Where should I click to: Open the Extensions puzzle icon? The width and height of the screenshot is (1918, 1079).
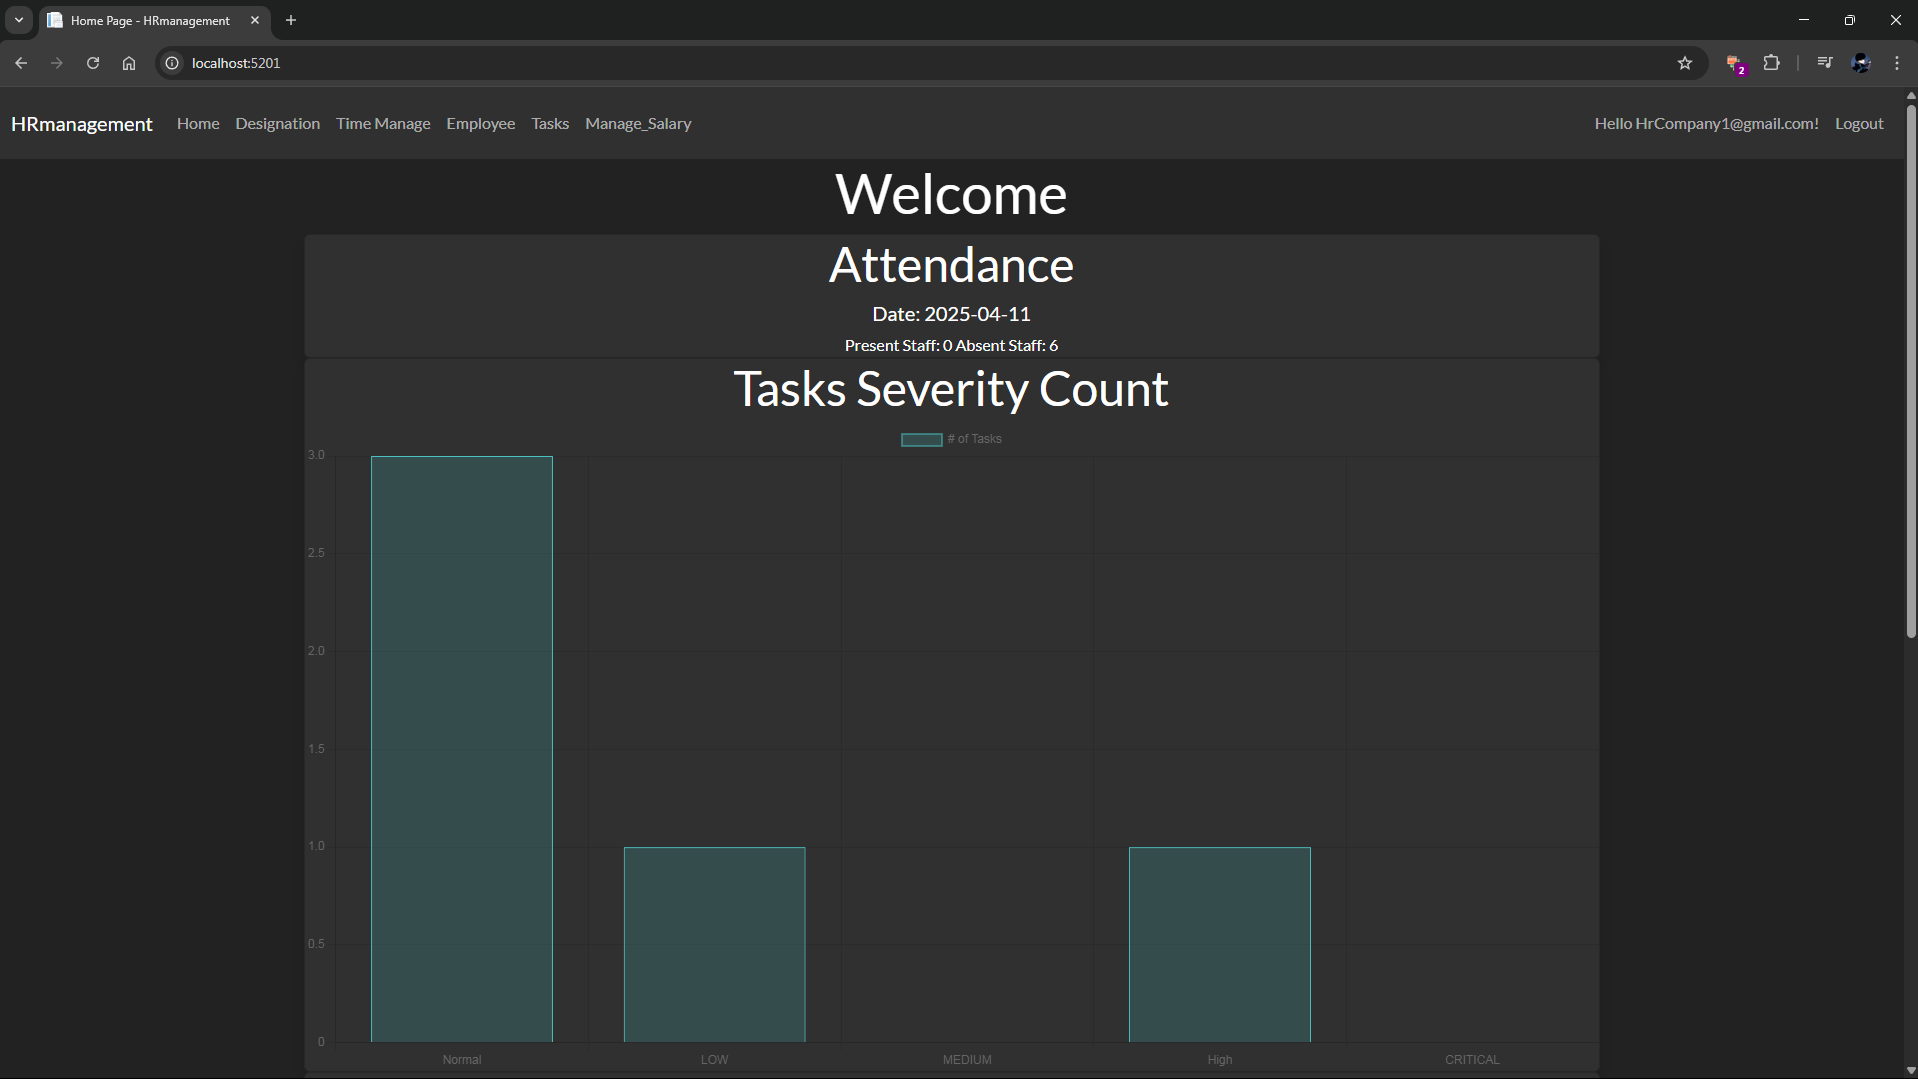[x=1772, y=63]
